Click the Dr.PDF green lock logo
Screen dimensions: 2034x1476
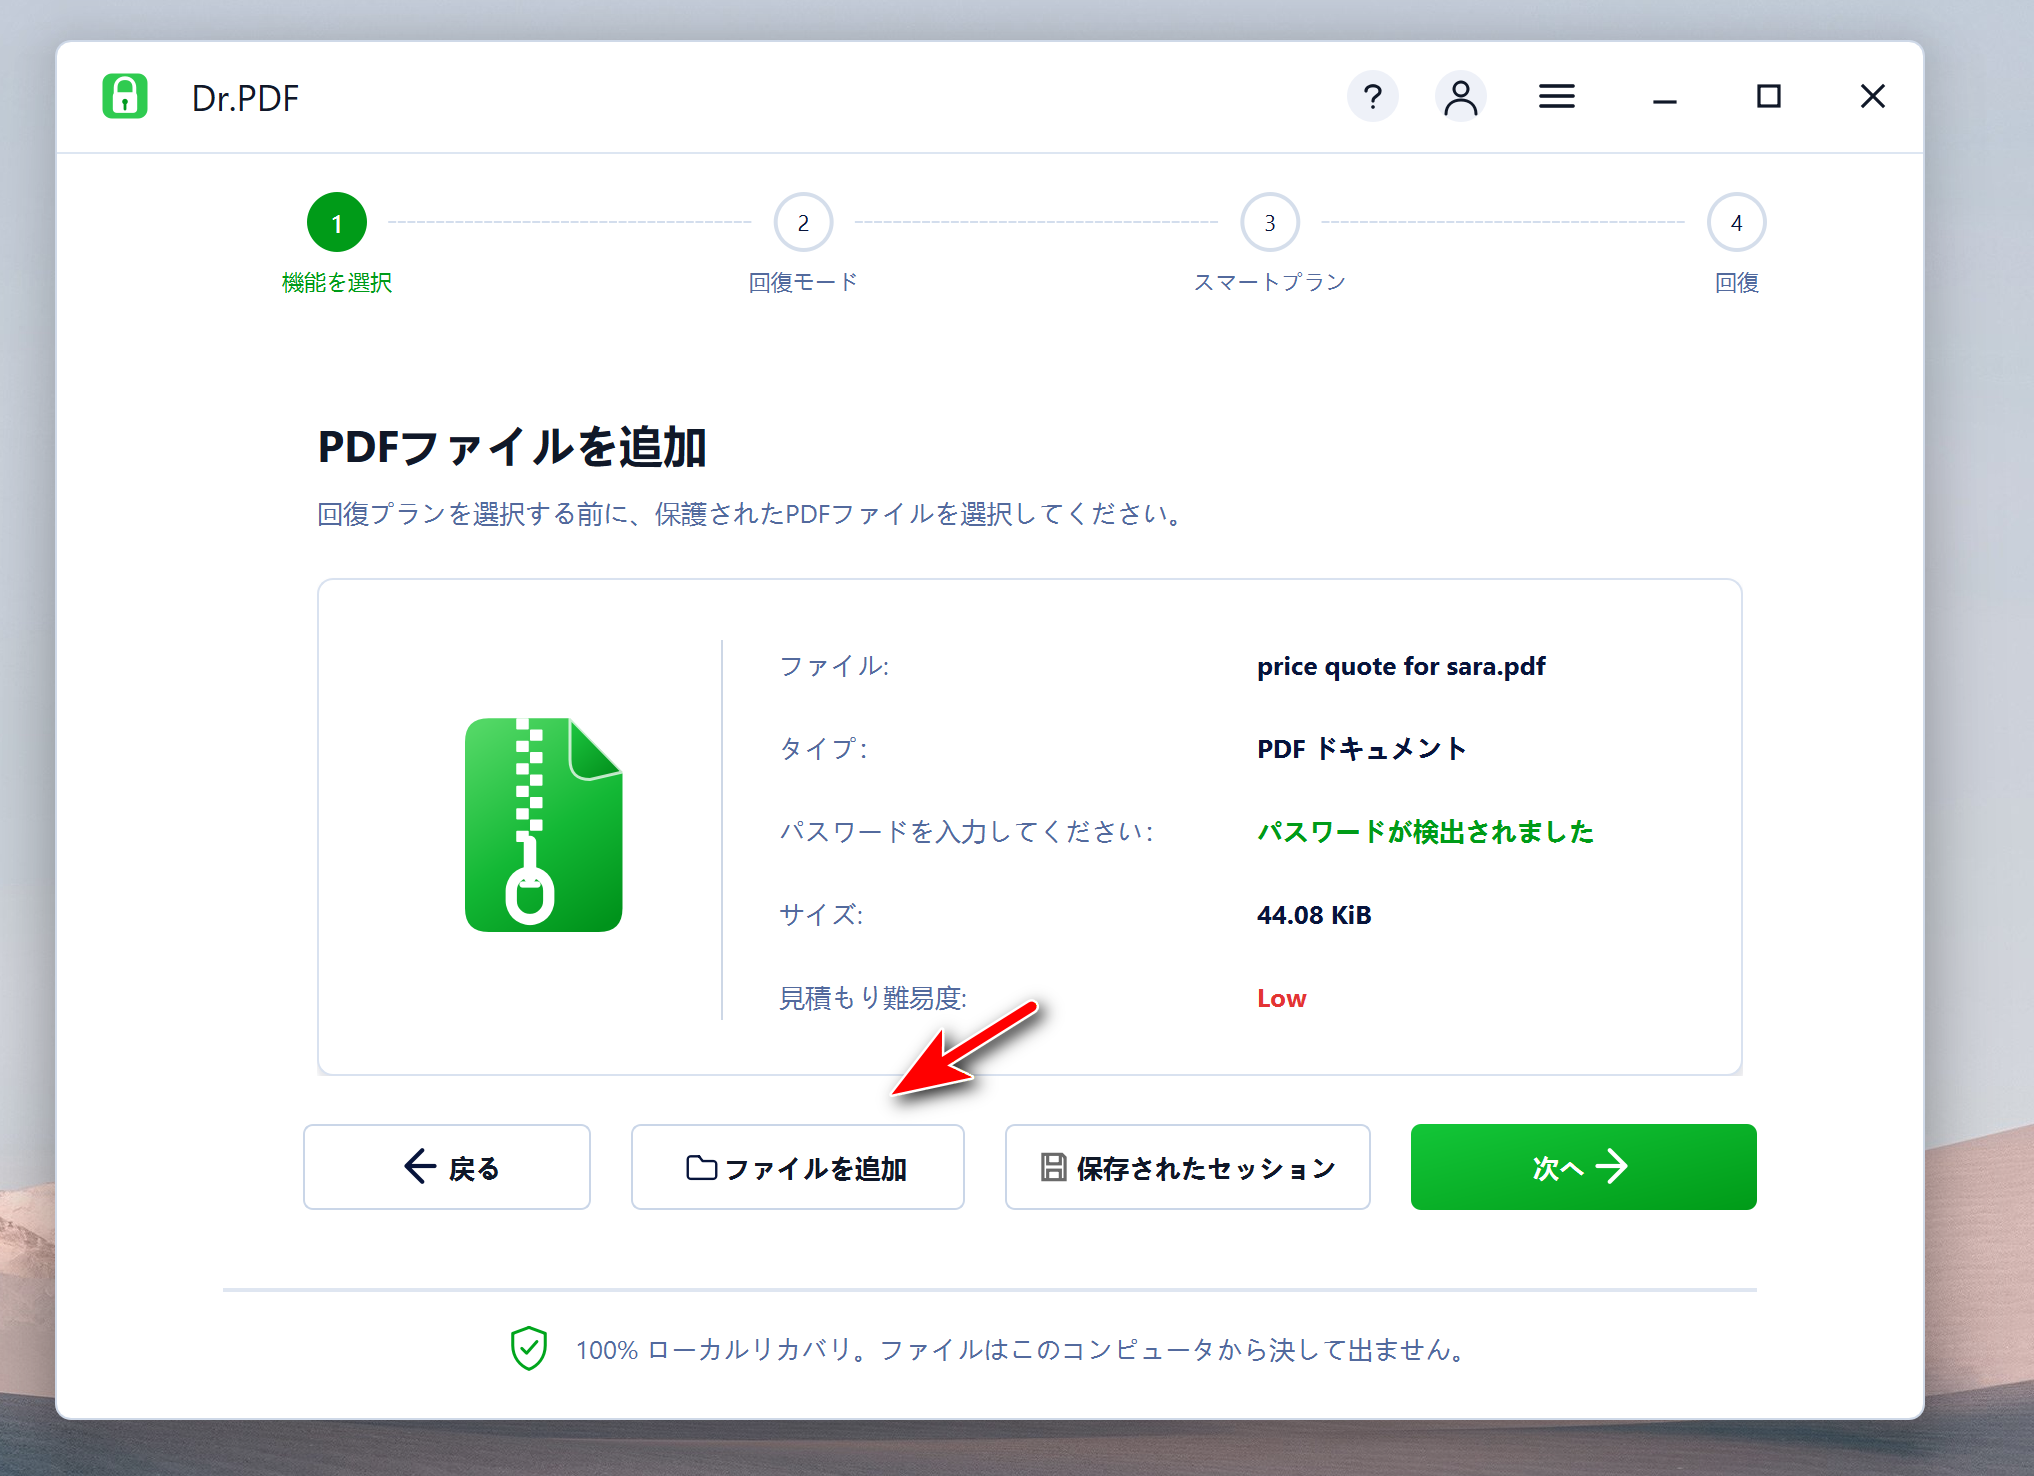point(125,96)
